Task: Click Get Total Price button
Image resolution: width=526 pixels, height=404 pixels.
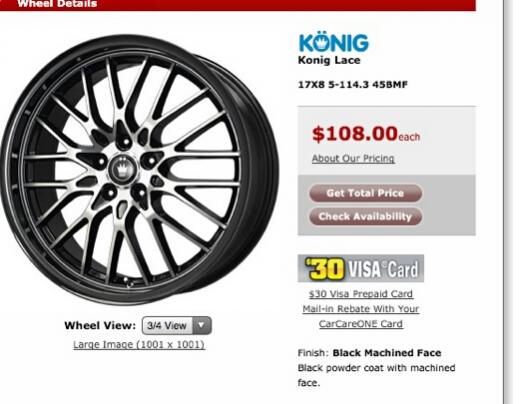Action: click(x=365, y=193)
